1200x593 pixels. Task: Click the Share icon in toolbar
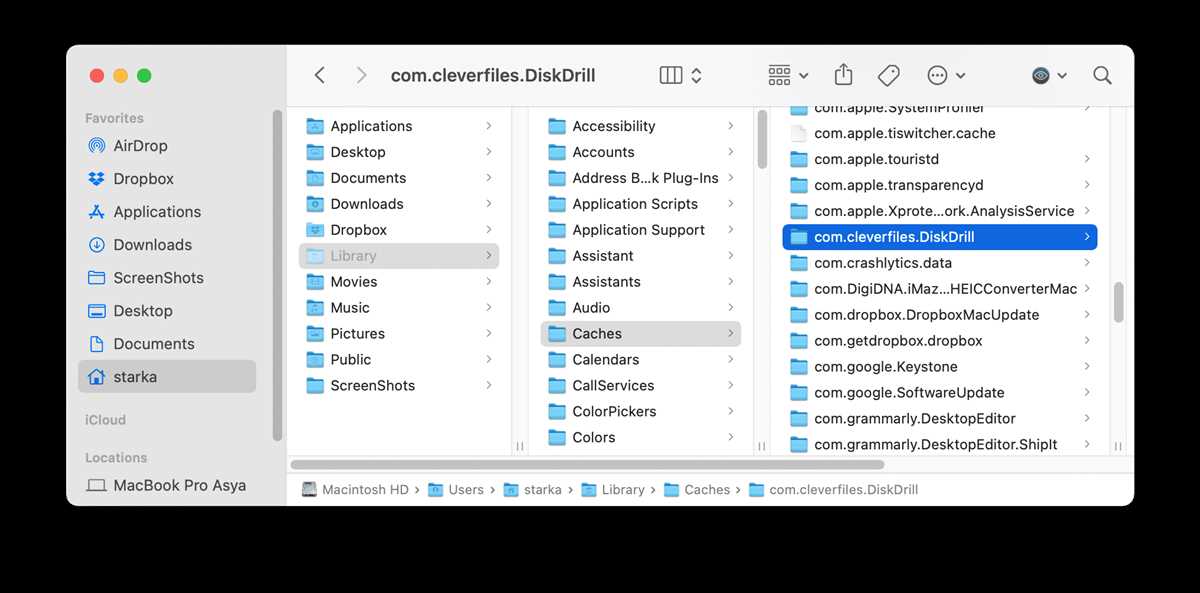[843, 75]
